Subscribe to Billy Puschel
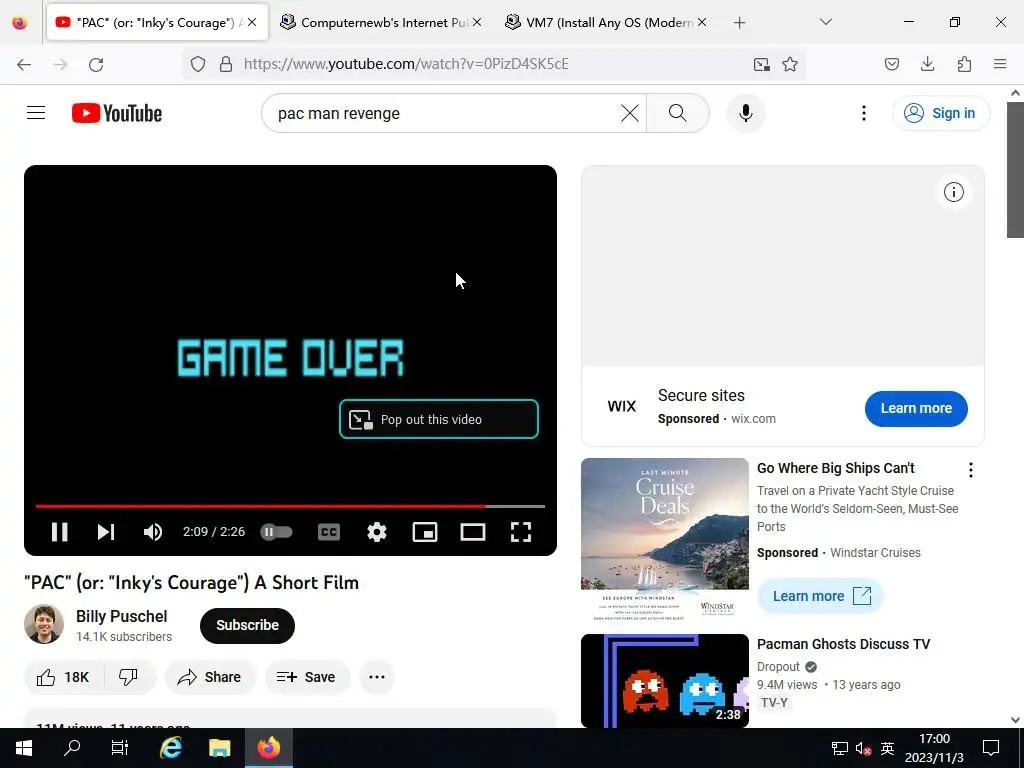Screen dimensions: 1024x768 coord(248,626)
